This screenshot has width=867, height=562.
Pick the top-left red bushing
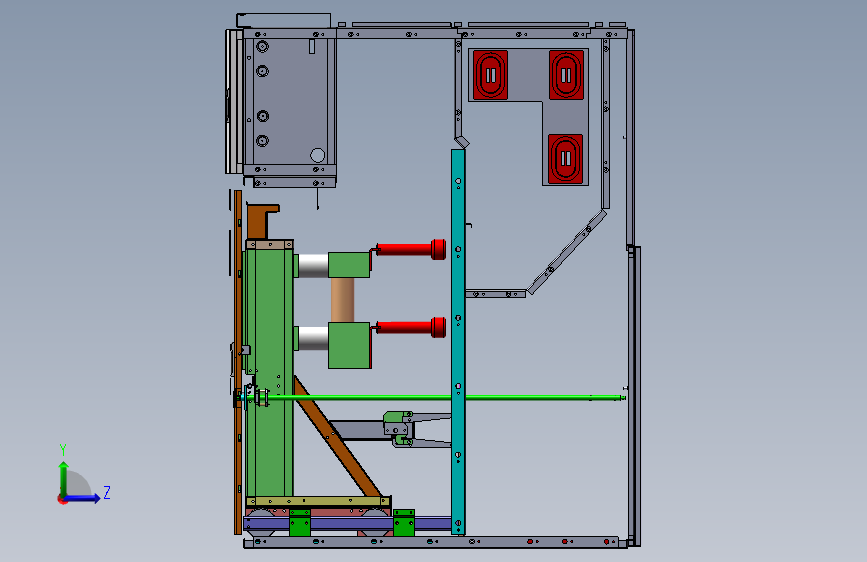click(490, 75)
